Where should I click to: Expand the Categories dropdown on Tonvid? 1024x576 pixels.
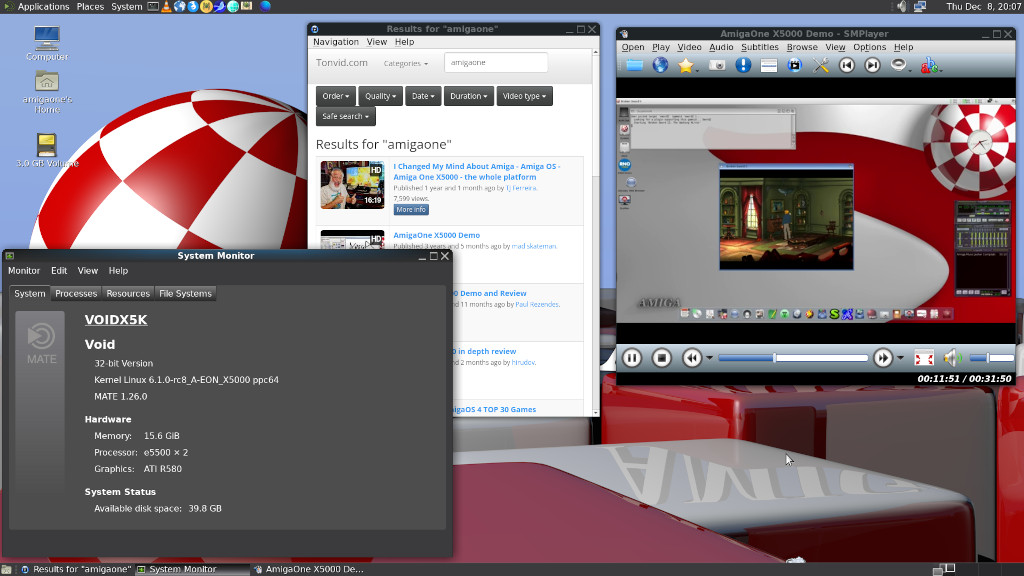(x=406, y=63)
